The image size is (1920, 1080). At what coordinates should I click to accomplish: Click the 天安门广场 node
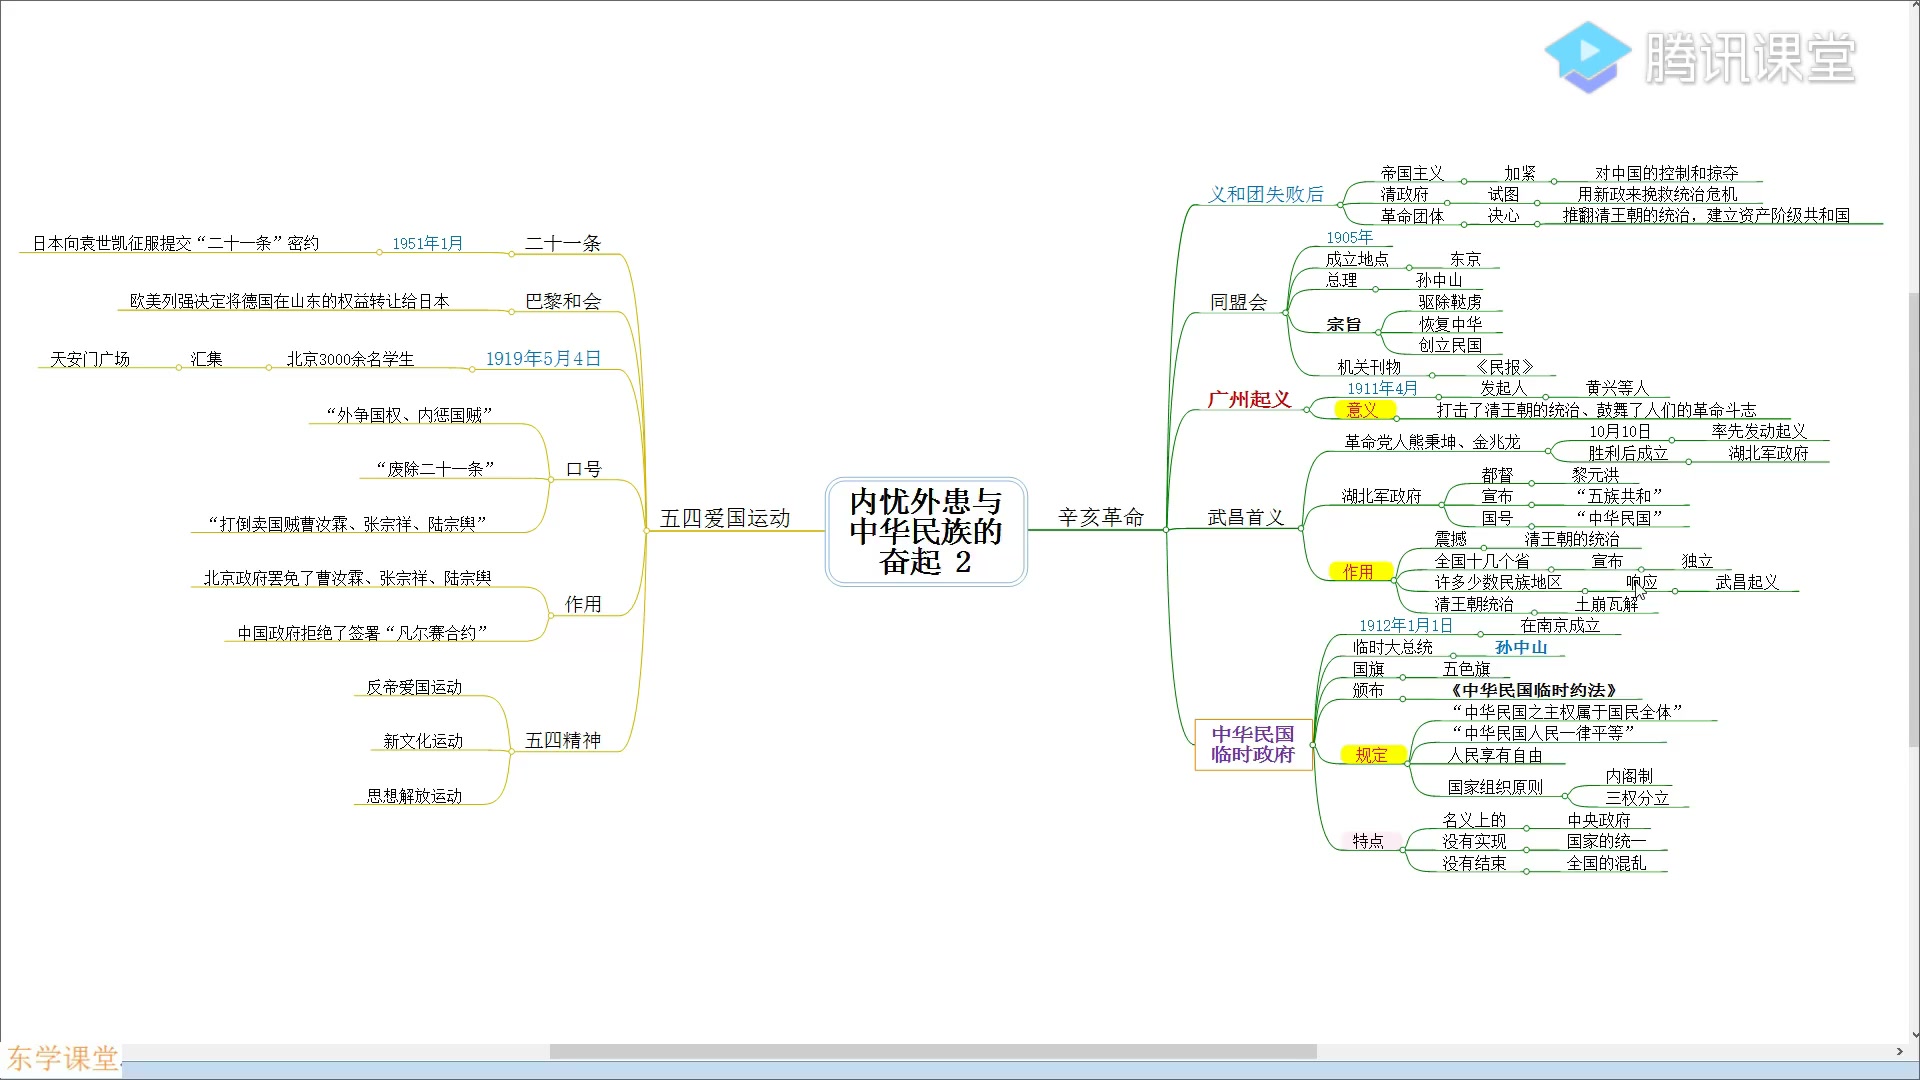[x=90, y=359]
